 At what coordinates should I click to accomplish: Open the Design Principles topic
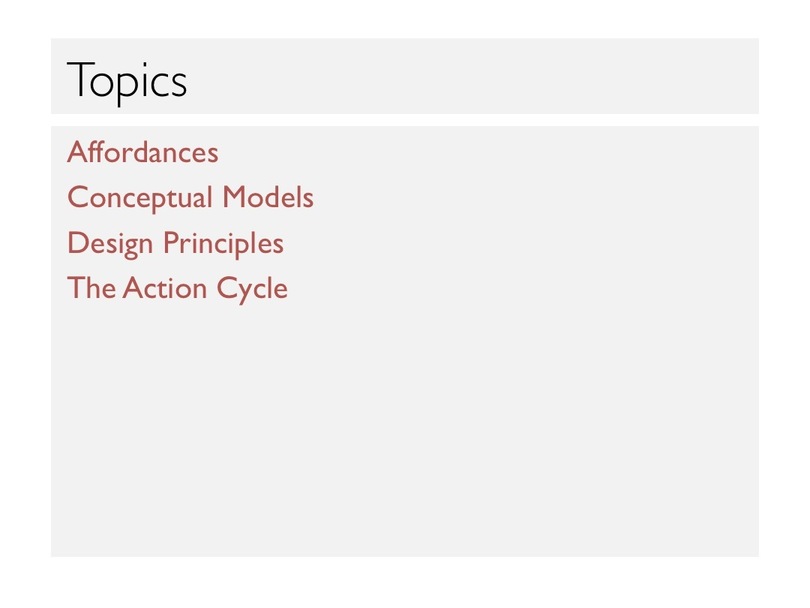[x=175, y=243]
